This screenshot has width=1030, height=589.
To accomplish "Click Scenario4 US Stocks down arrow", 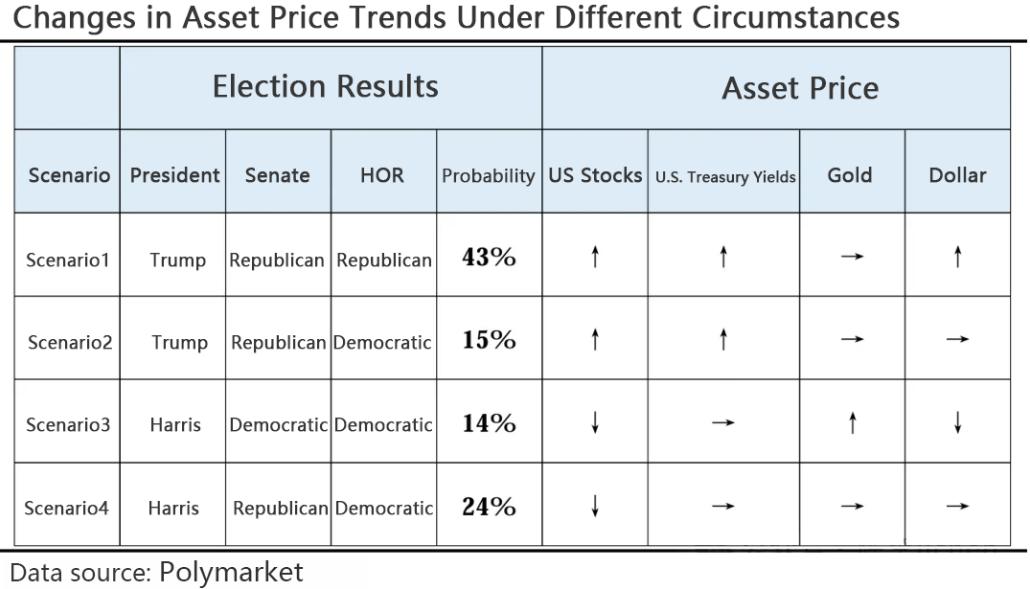I will point(595,507).
